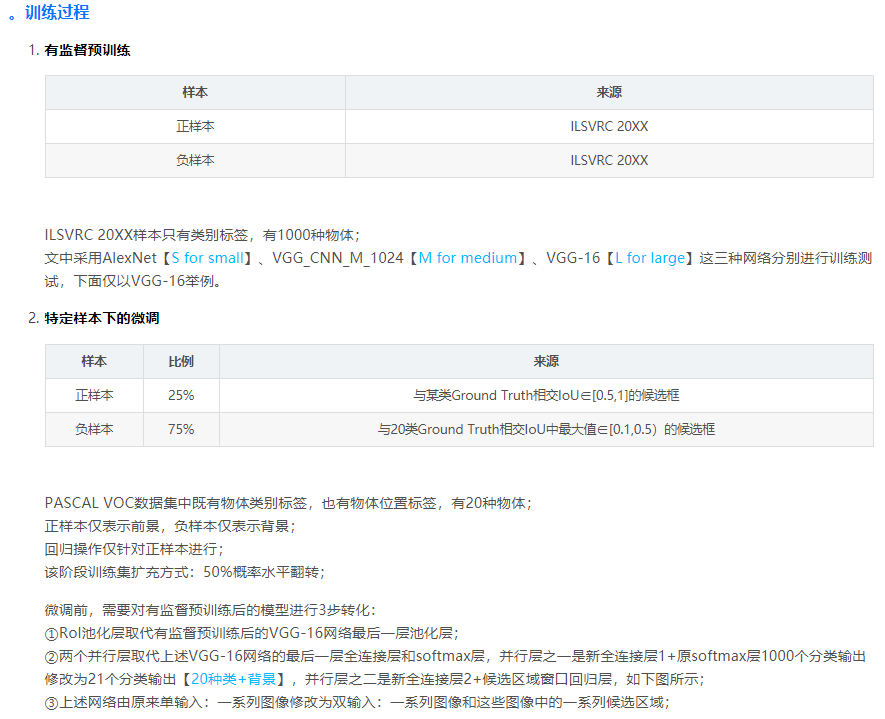This screenshot has width=885, height=719.
Task: Click the line 试，下面仅以VGG-16举例
Action: tap(133, 281)
